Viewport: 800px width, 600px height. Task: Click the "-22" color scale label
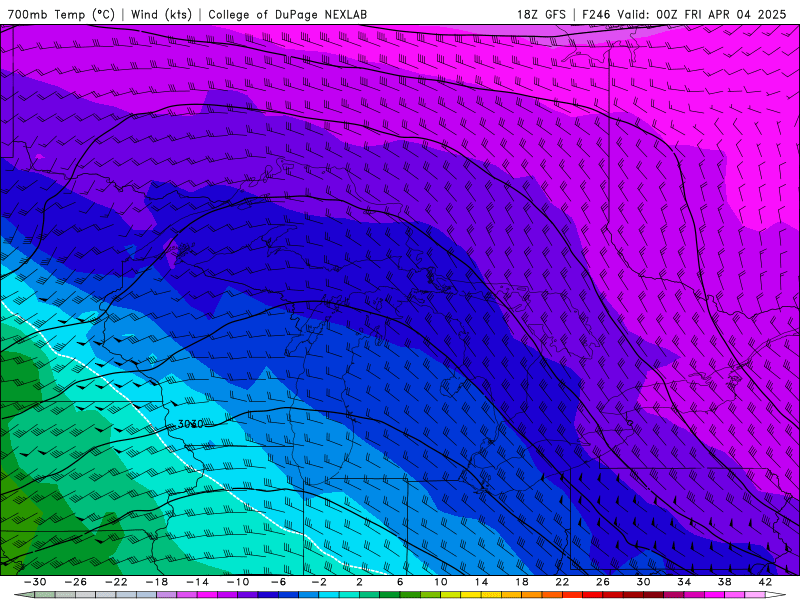click(x=116, y=582)
